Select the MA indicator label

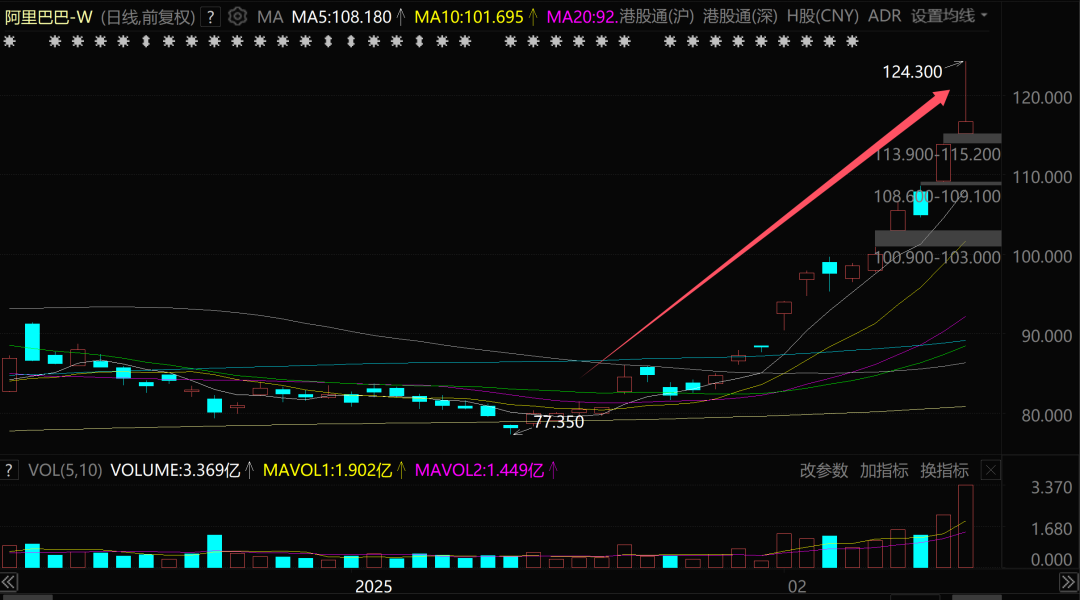[270, 17]
